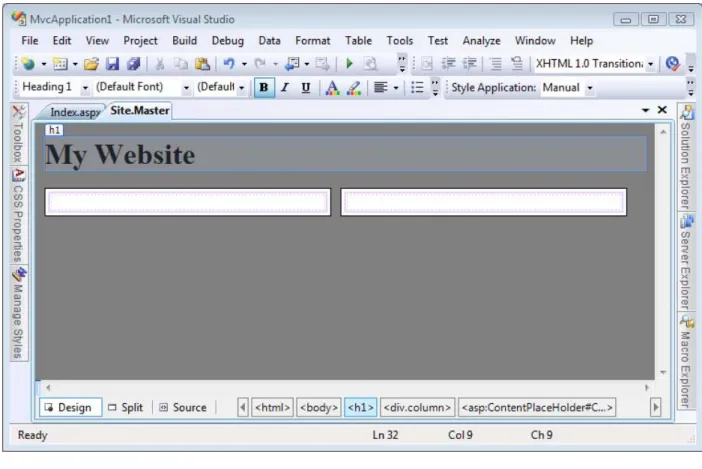Click the Redo arrow icon
This screenshot has height=469, width=702.
[260, 64]
